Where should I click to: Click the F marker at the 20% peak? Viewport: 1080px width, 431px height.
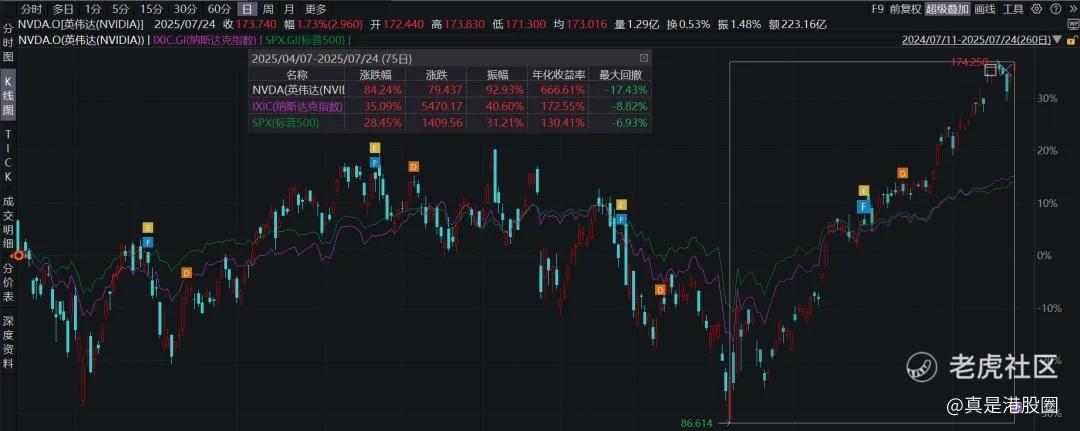click(x=375, y=162)
